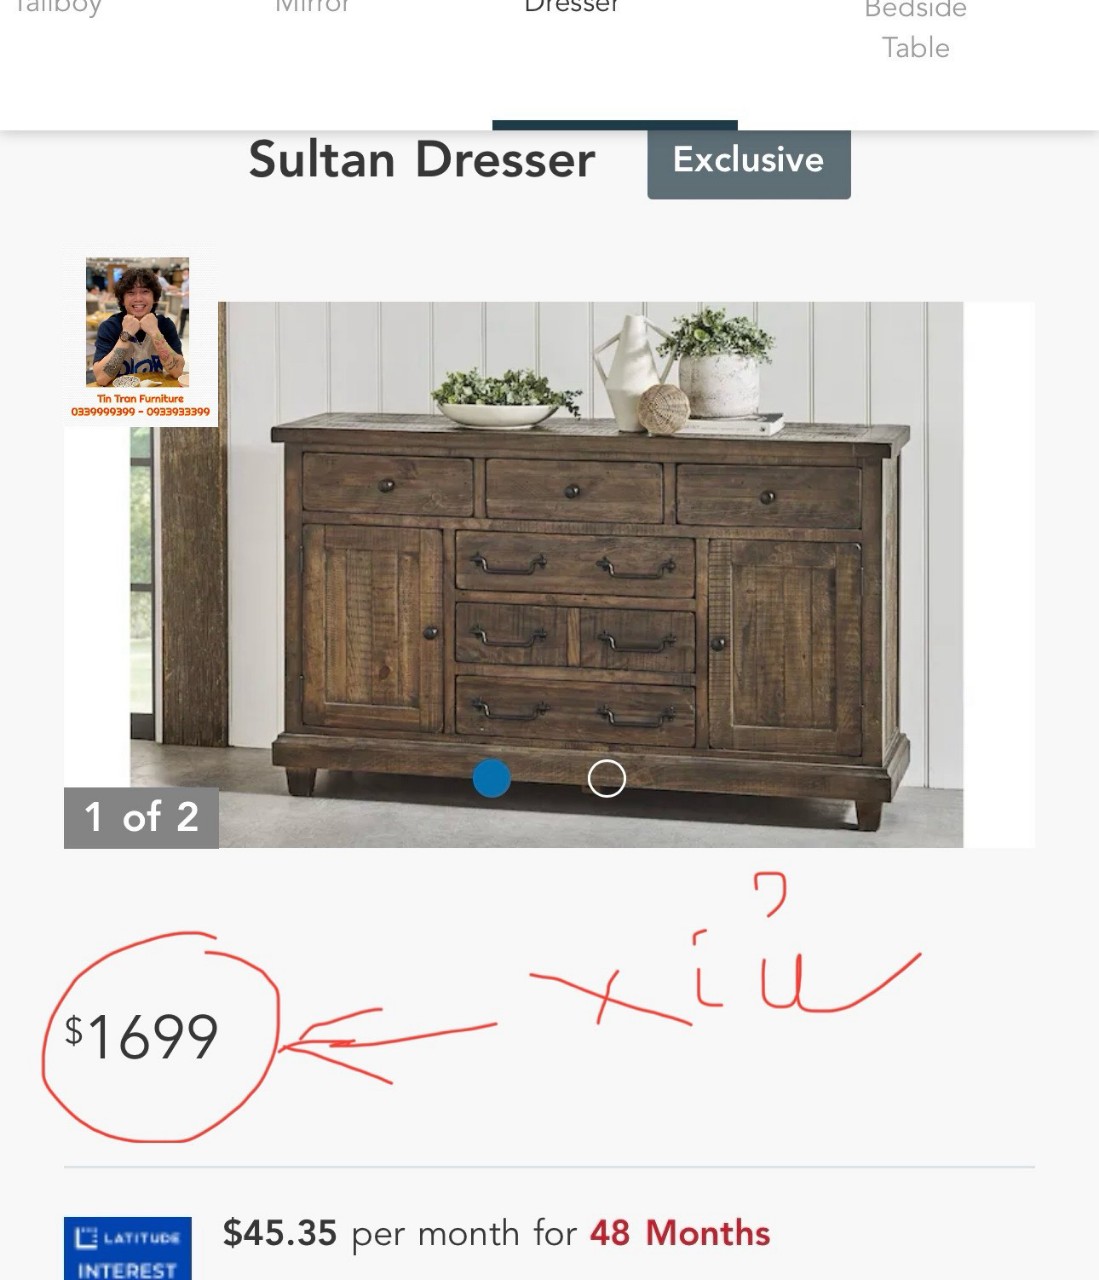1099x1280 pixels.
Task: Click the potted plant on dresser top
Action: pyautogui.click(x=718, y=362)
